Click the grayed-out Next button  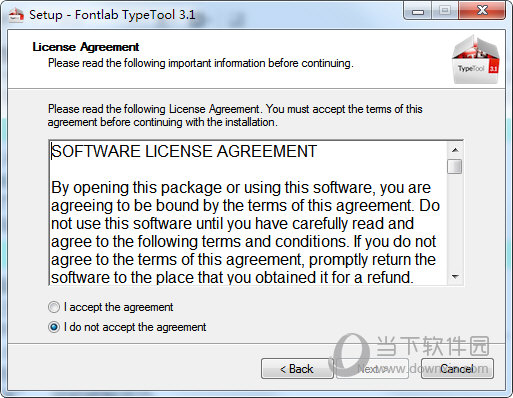click(x=373, y=369)
